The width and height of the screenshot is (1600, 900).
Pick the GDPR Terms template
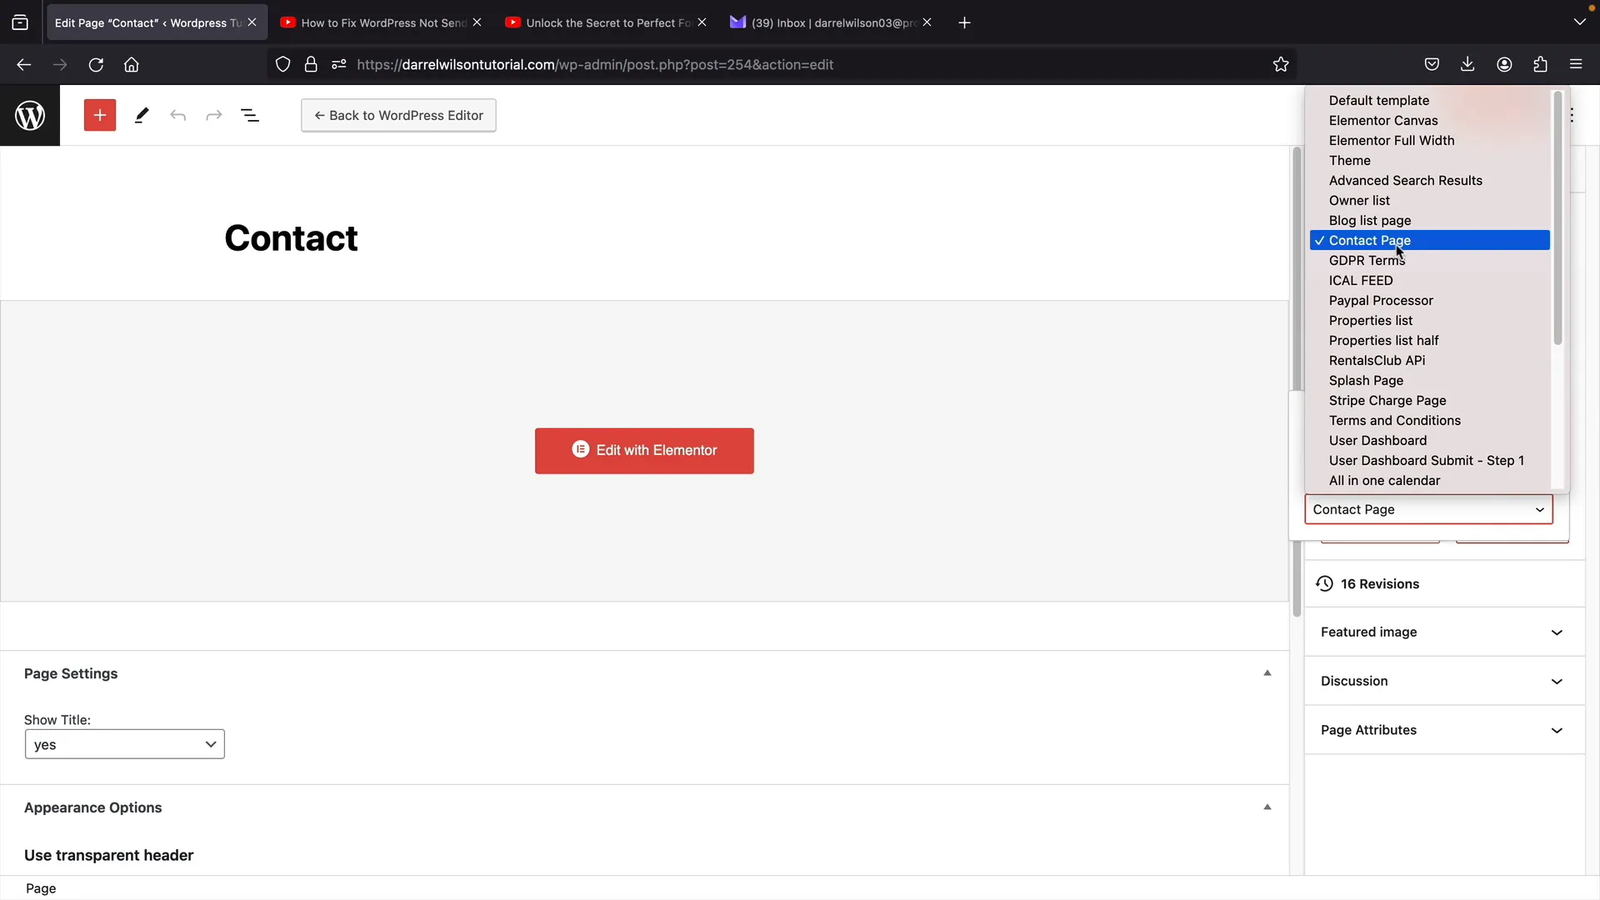point(1429,260)
